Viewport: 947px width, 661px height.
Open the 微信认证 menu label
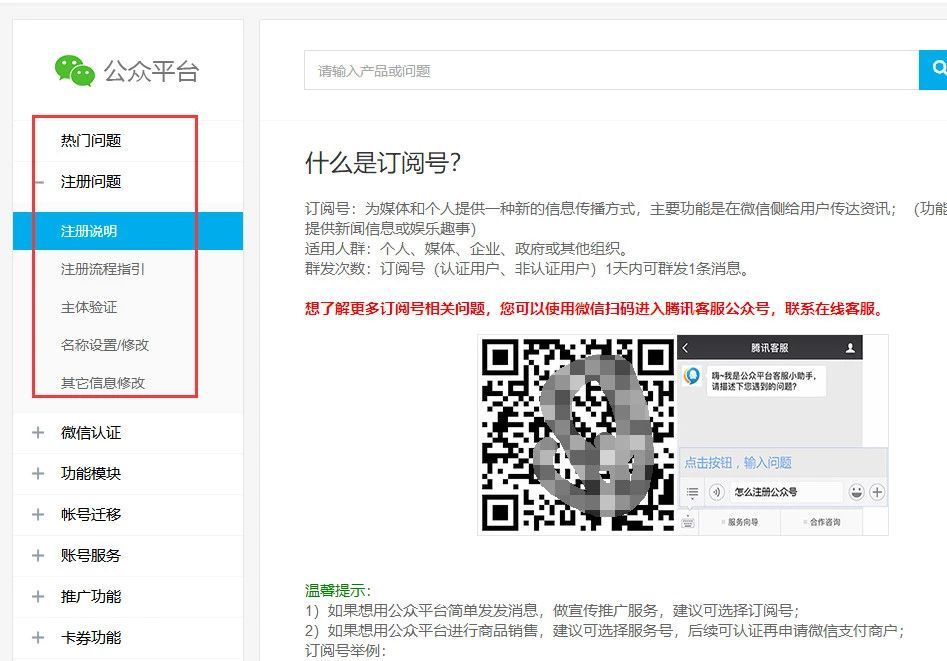pos(91,433)
